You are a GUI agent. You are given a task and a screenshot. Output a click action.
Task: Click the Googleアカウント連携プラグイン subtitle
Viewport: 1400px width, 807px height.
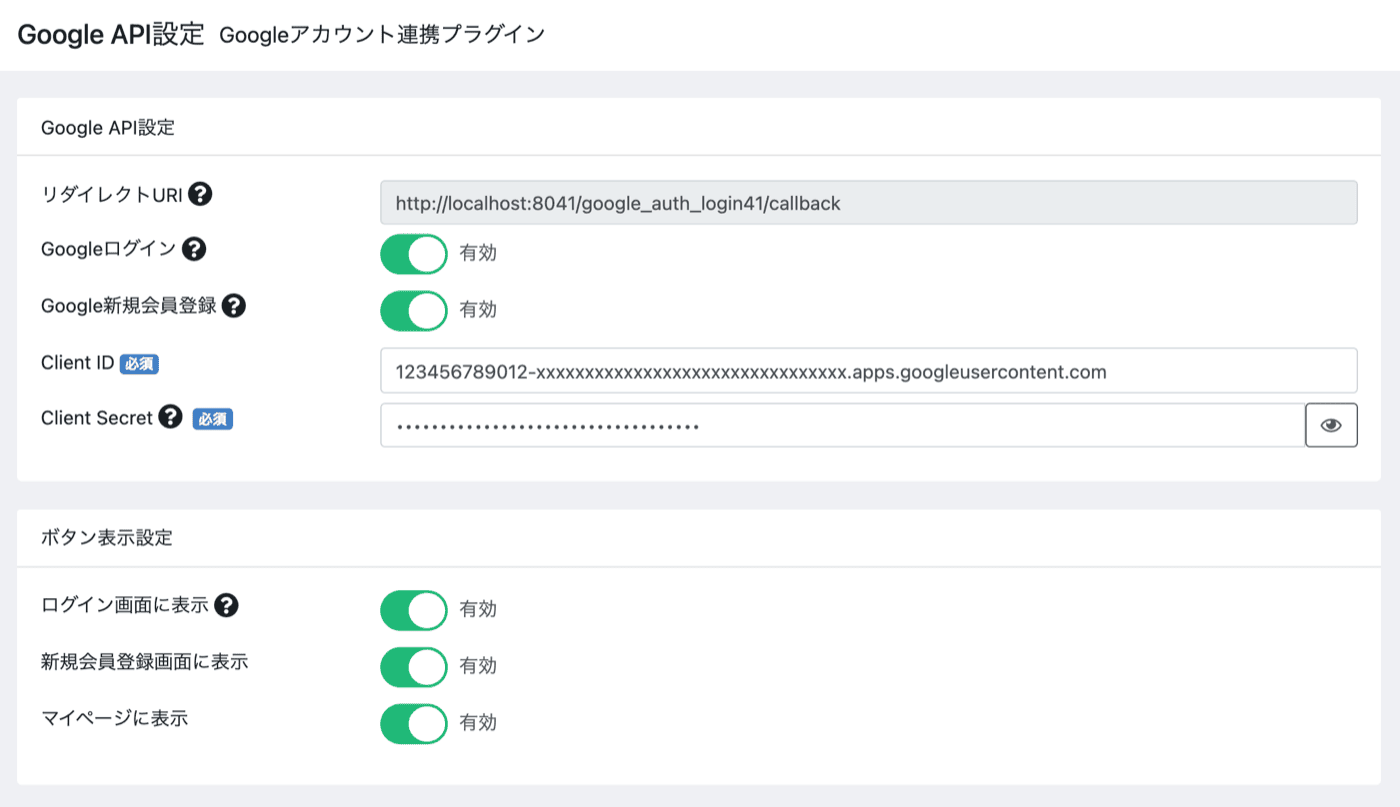[x=382, y=35]
